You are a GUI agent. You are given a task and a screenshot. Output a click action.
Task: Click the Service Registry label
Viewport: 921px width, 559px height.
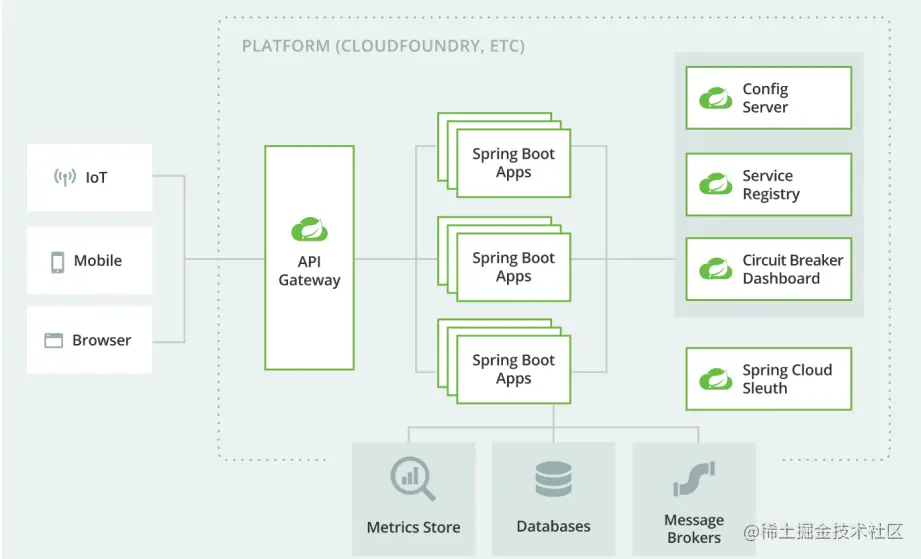[x=771, y=184]
